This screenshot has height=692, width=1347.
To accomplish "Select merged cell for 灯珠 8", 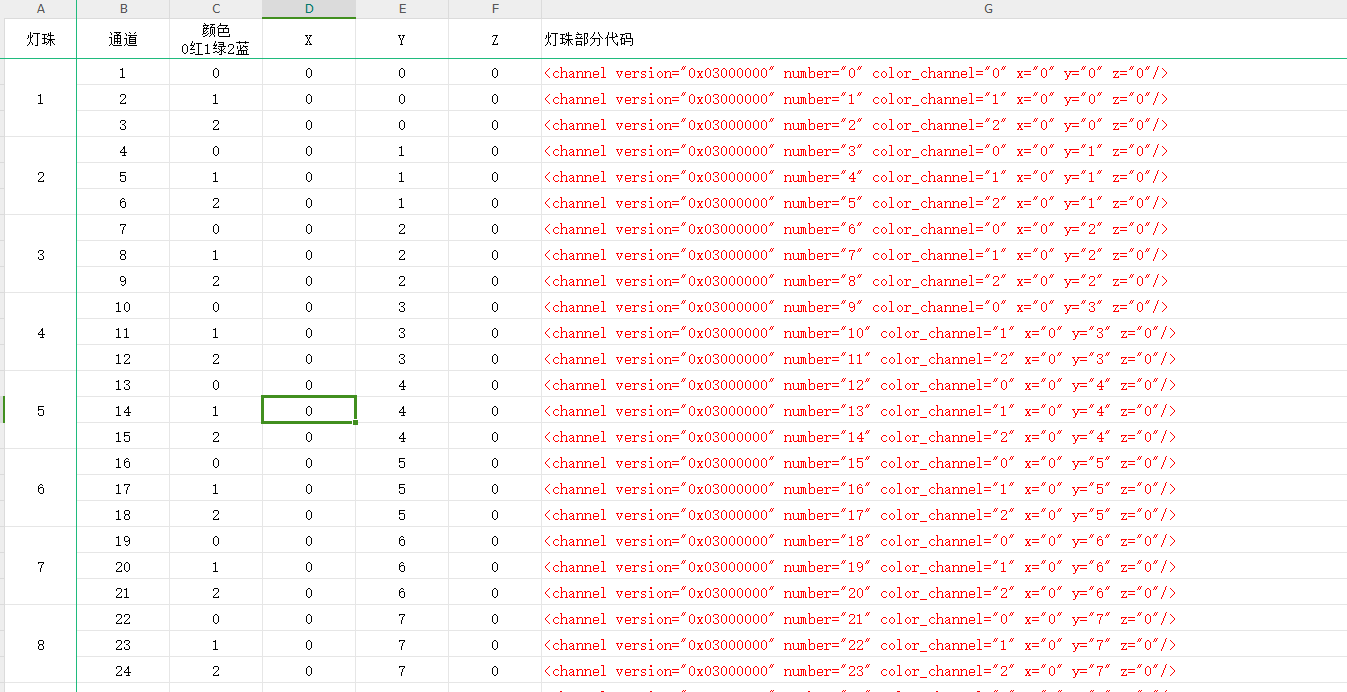I will [x=40, y=645].
